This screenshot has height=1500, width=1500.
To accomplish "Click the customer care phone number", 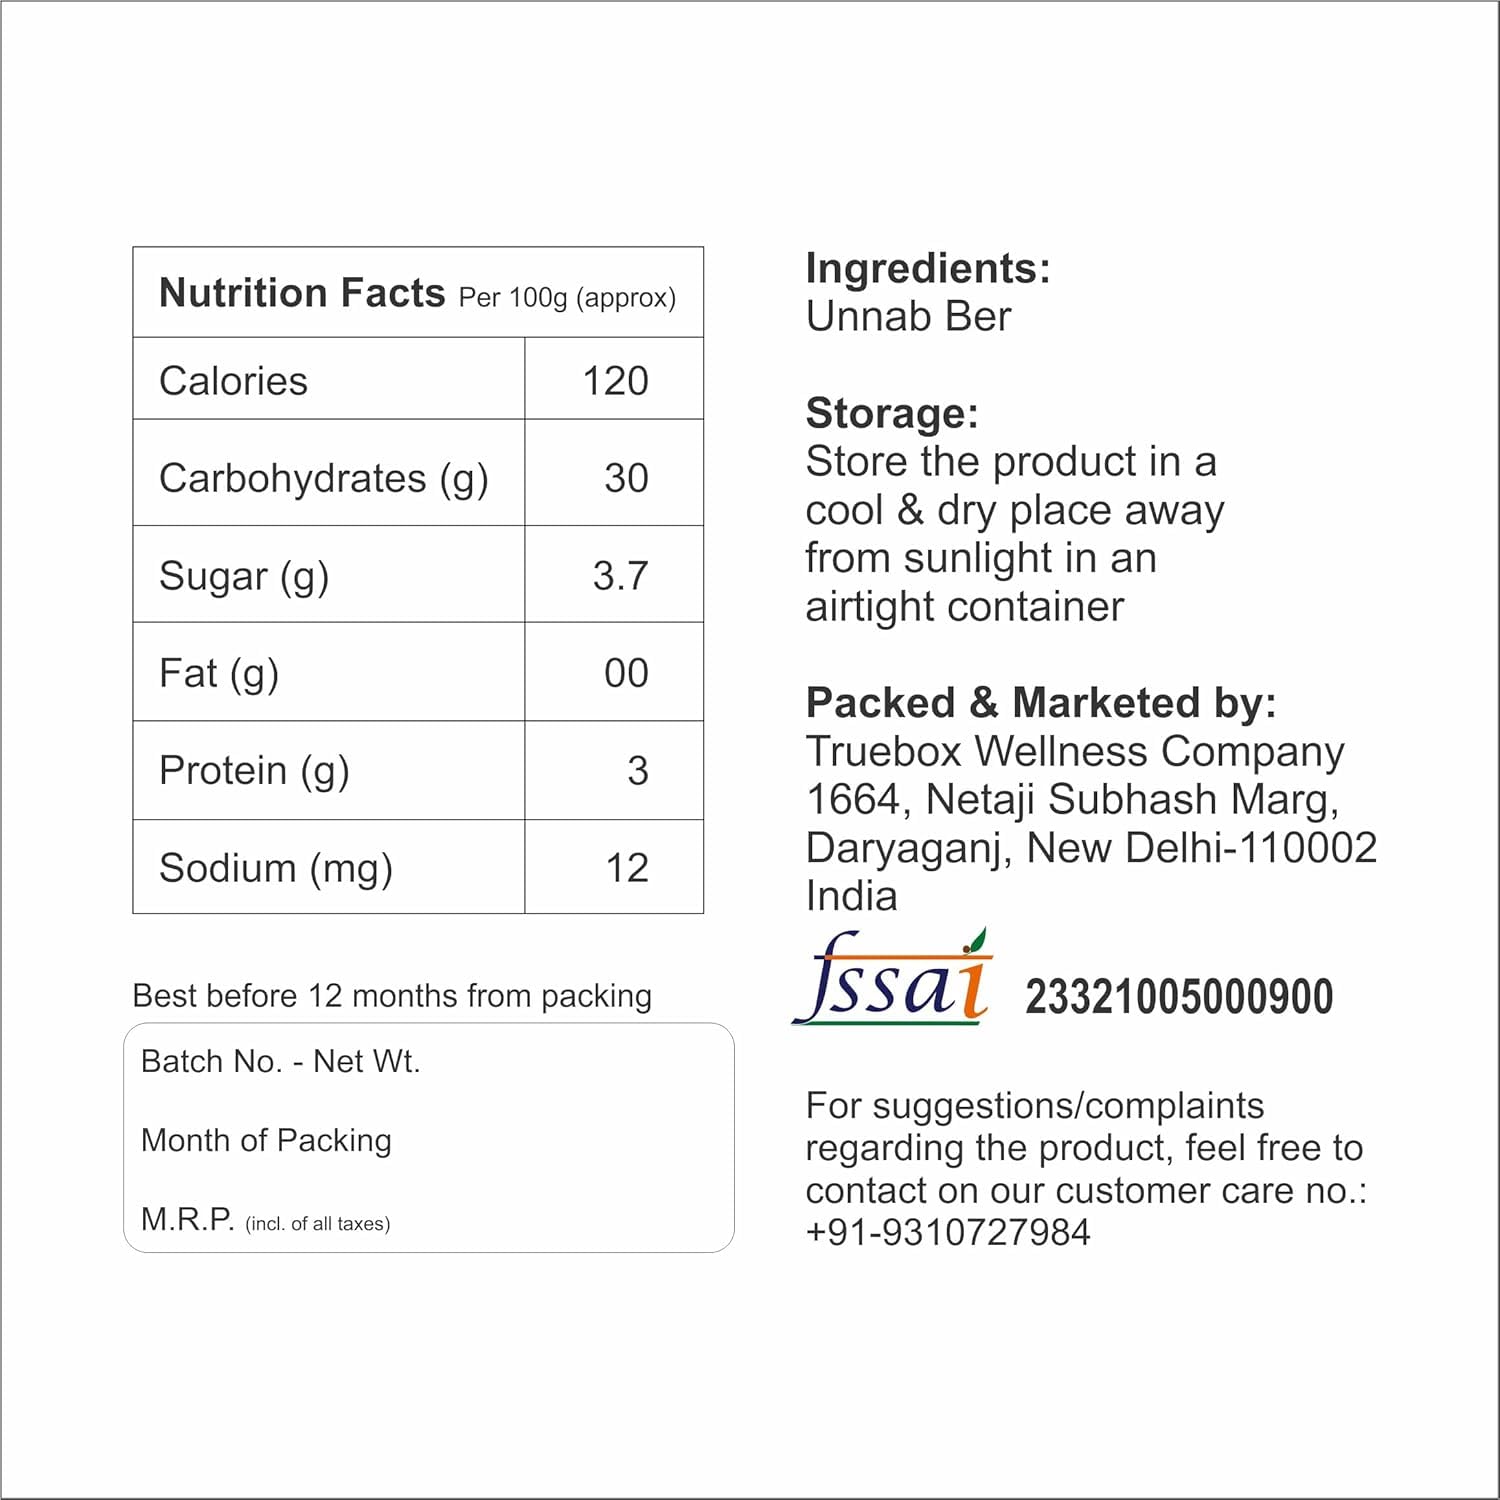I will point(947,1232).
